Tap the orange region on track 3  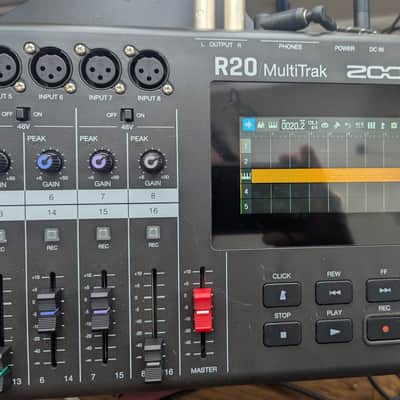pos(326,176)
